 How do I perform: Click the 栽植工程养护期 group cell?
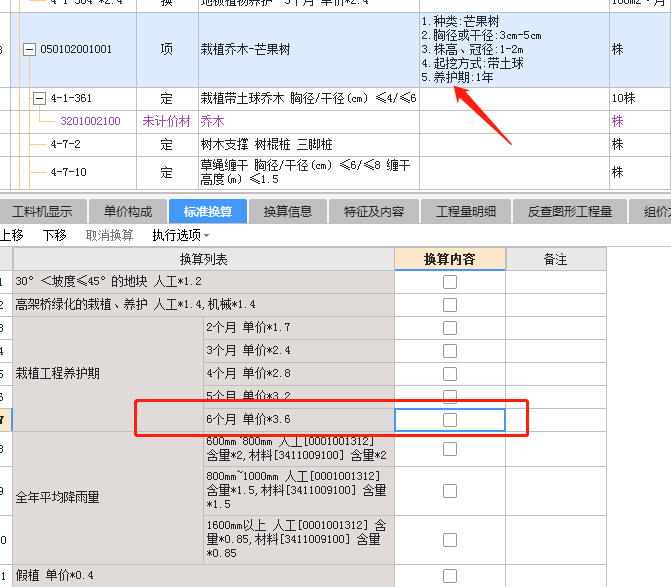108,374
